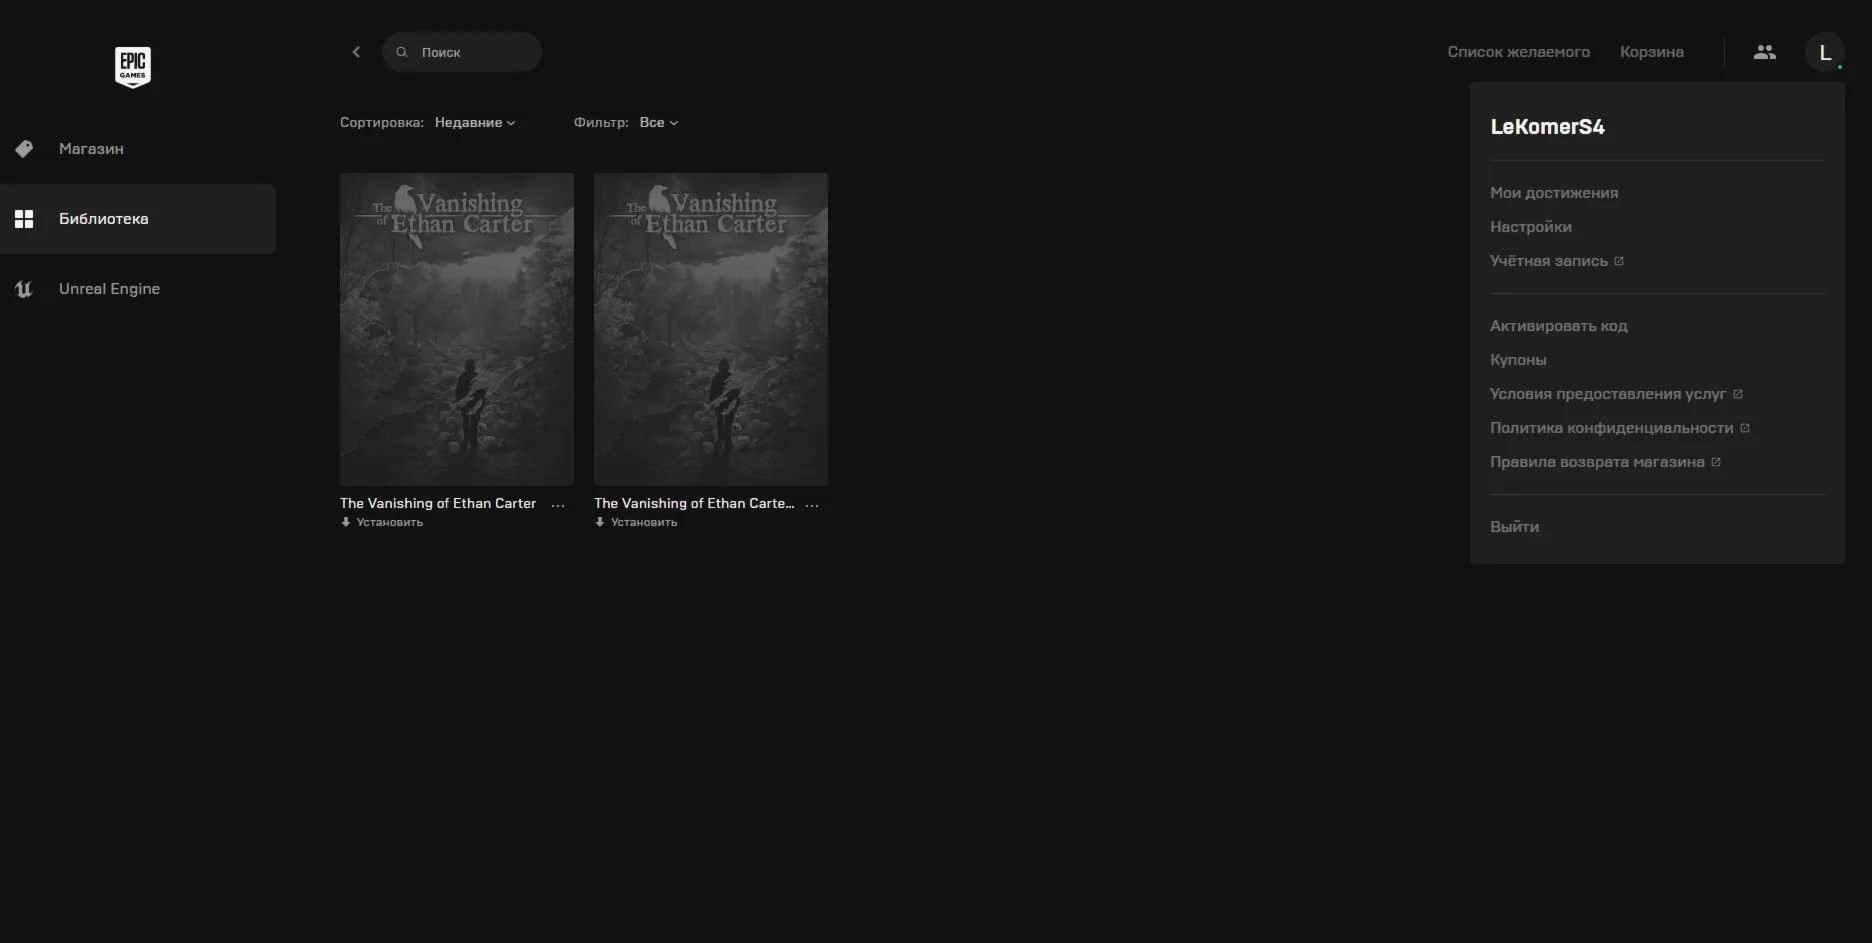Open second Vanishing of Ethan Carter cover
The height and width of the screenshot is (943, 1872).
point(711,330)
